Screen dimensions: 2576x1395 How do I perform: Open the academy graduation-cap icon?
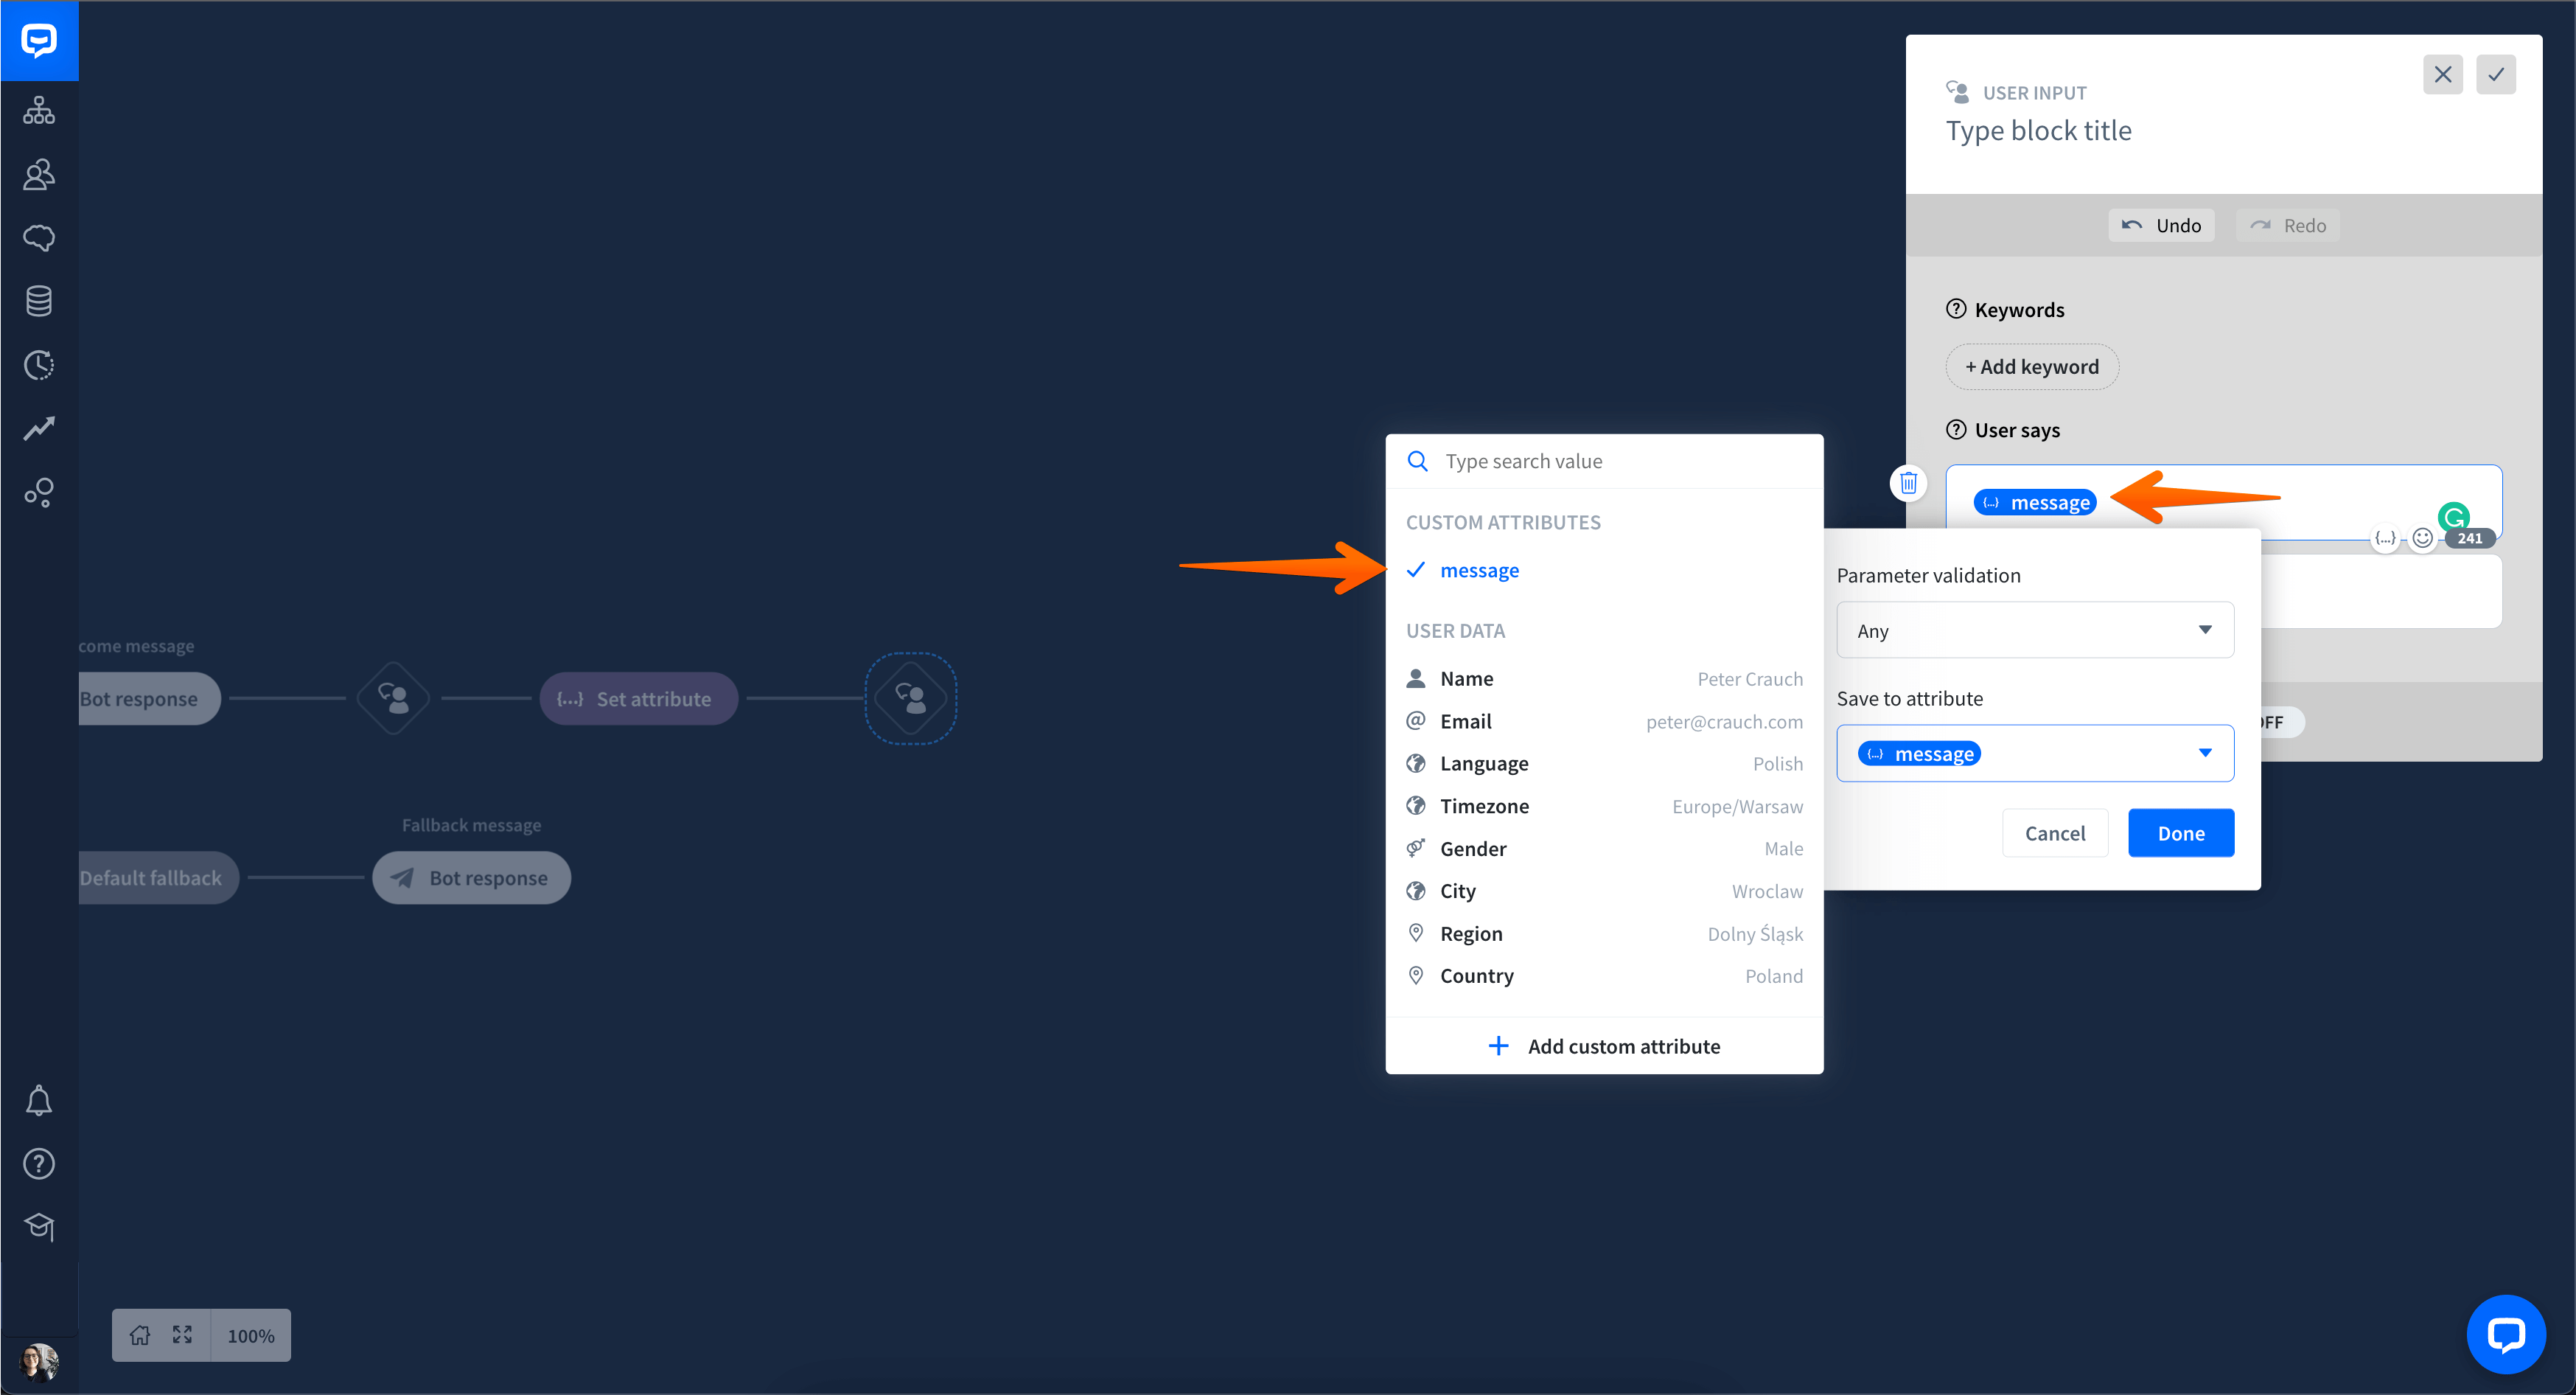(x=39, y=1226)
